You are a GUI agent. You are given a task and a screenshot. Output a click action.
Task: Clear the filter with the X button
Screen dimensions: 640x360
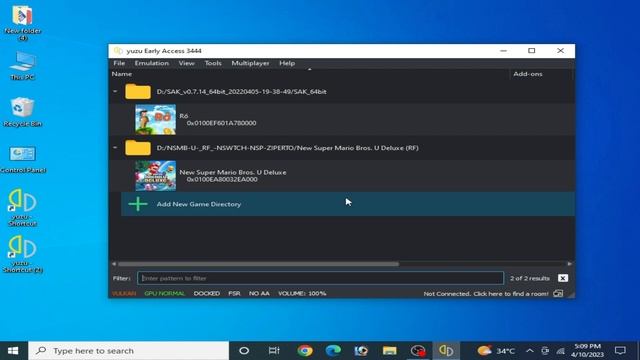[x=562, y=278]
